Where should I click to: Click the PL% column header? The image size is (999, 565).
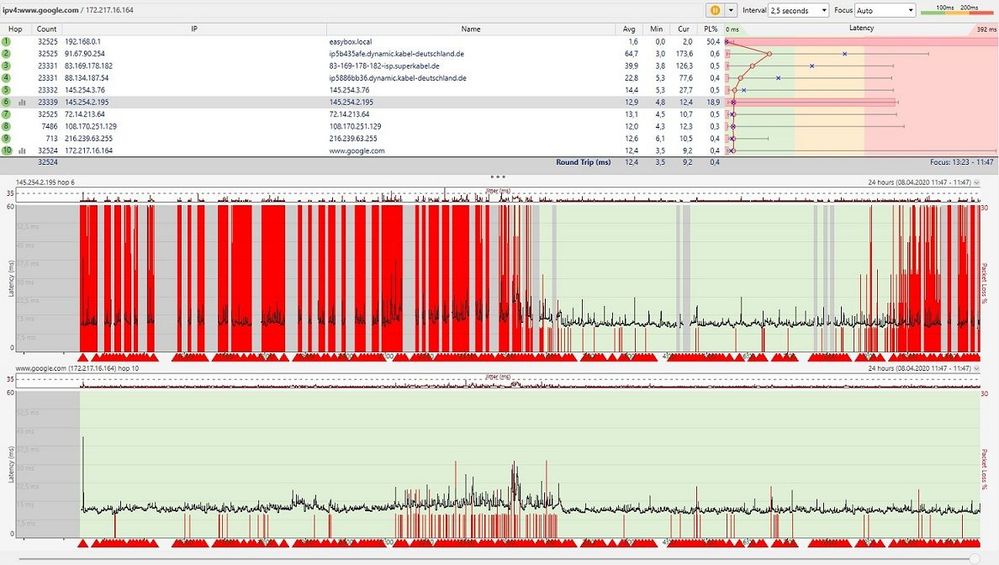710,29
